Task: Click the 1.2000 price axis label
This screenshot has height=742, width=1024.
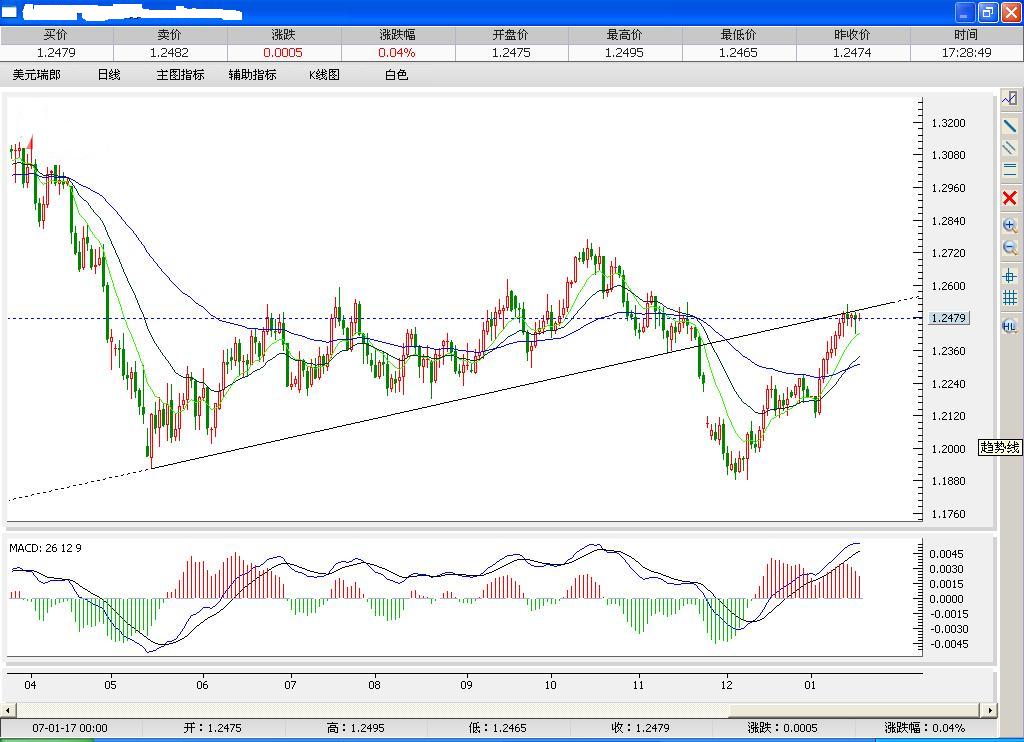Action: 948,449
